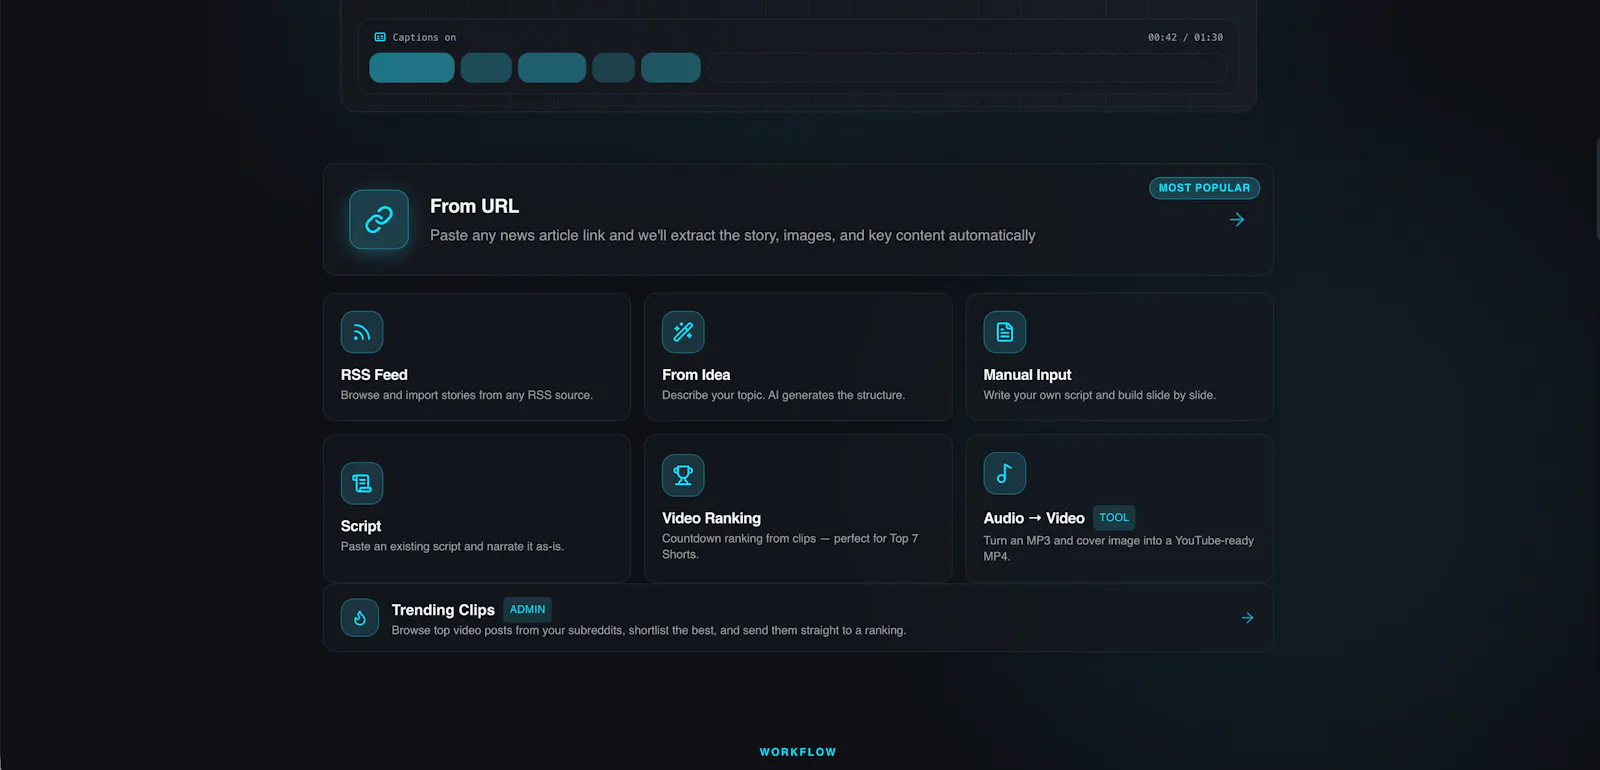
Task: Click the Manual Input document icon
Action: (1005, 332)
